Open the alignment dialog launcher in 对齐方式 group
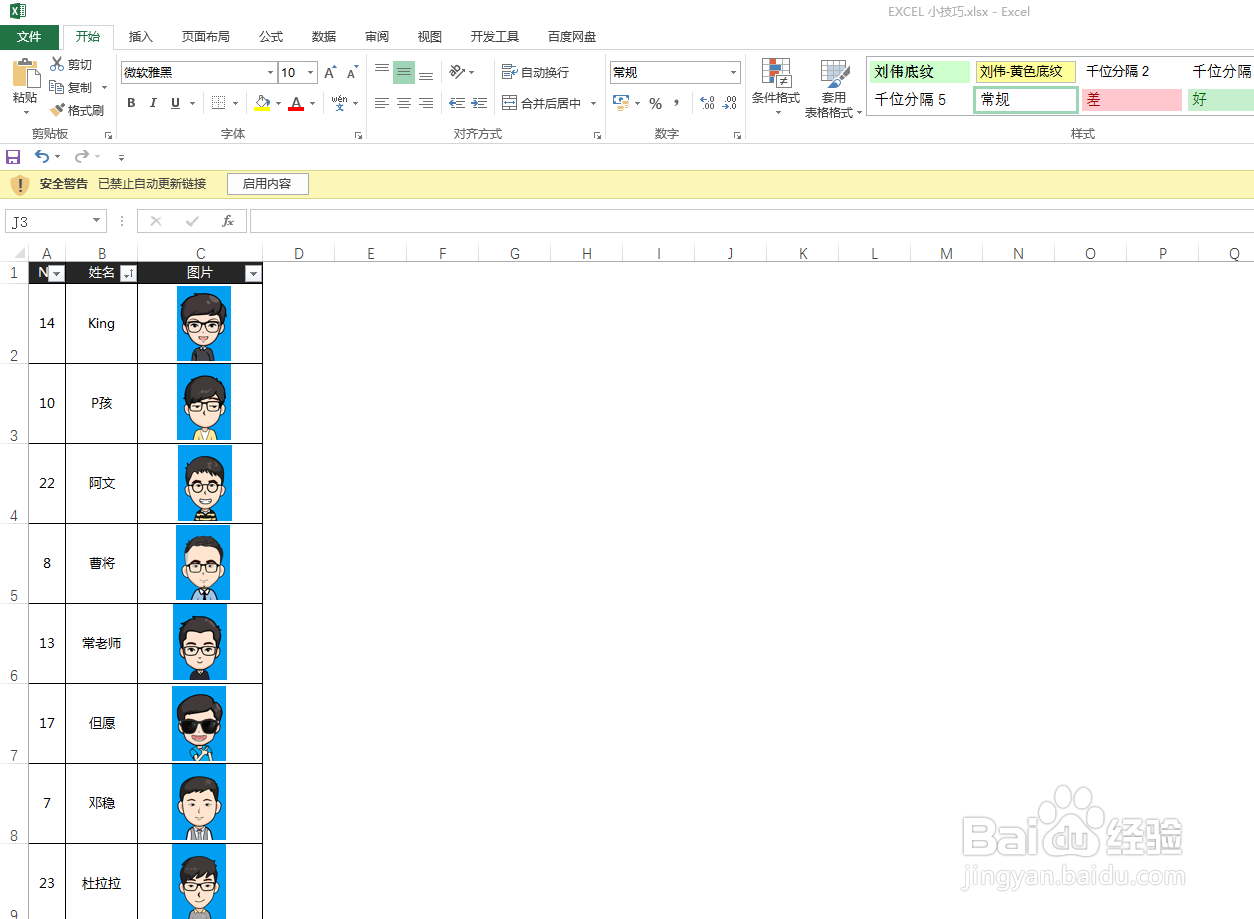This screenshot has height=919, width=1254. [x=597, y=135]
